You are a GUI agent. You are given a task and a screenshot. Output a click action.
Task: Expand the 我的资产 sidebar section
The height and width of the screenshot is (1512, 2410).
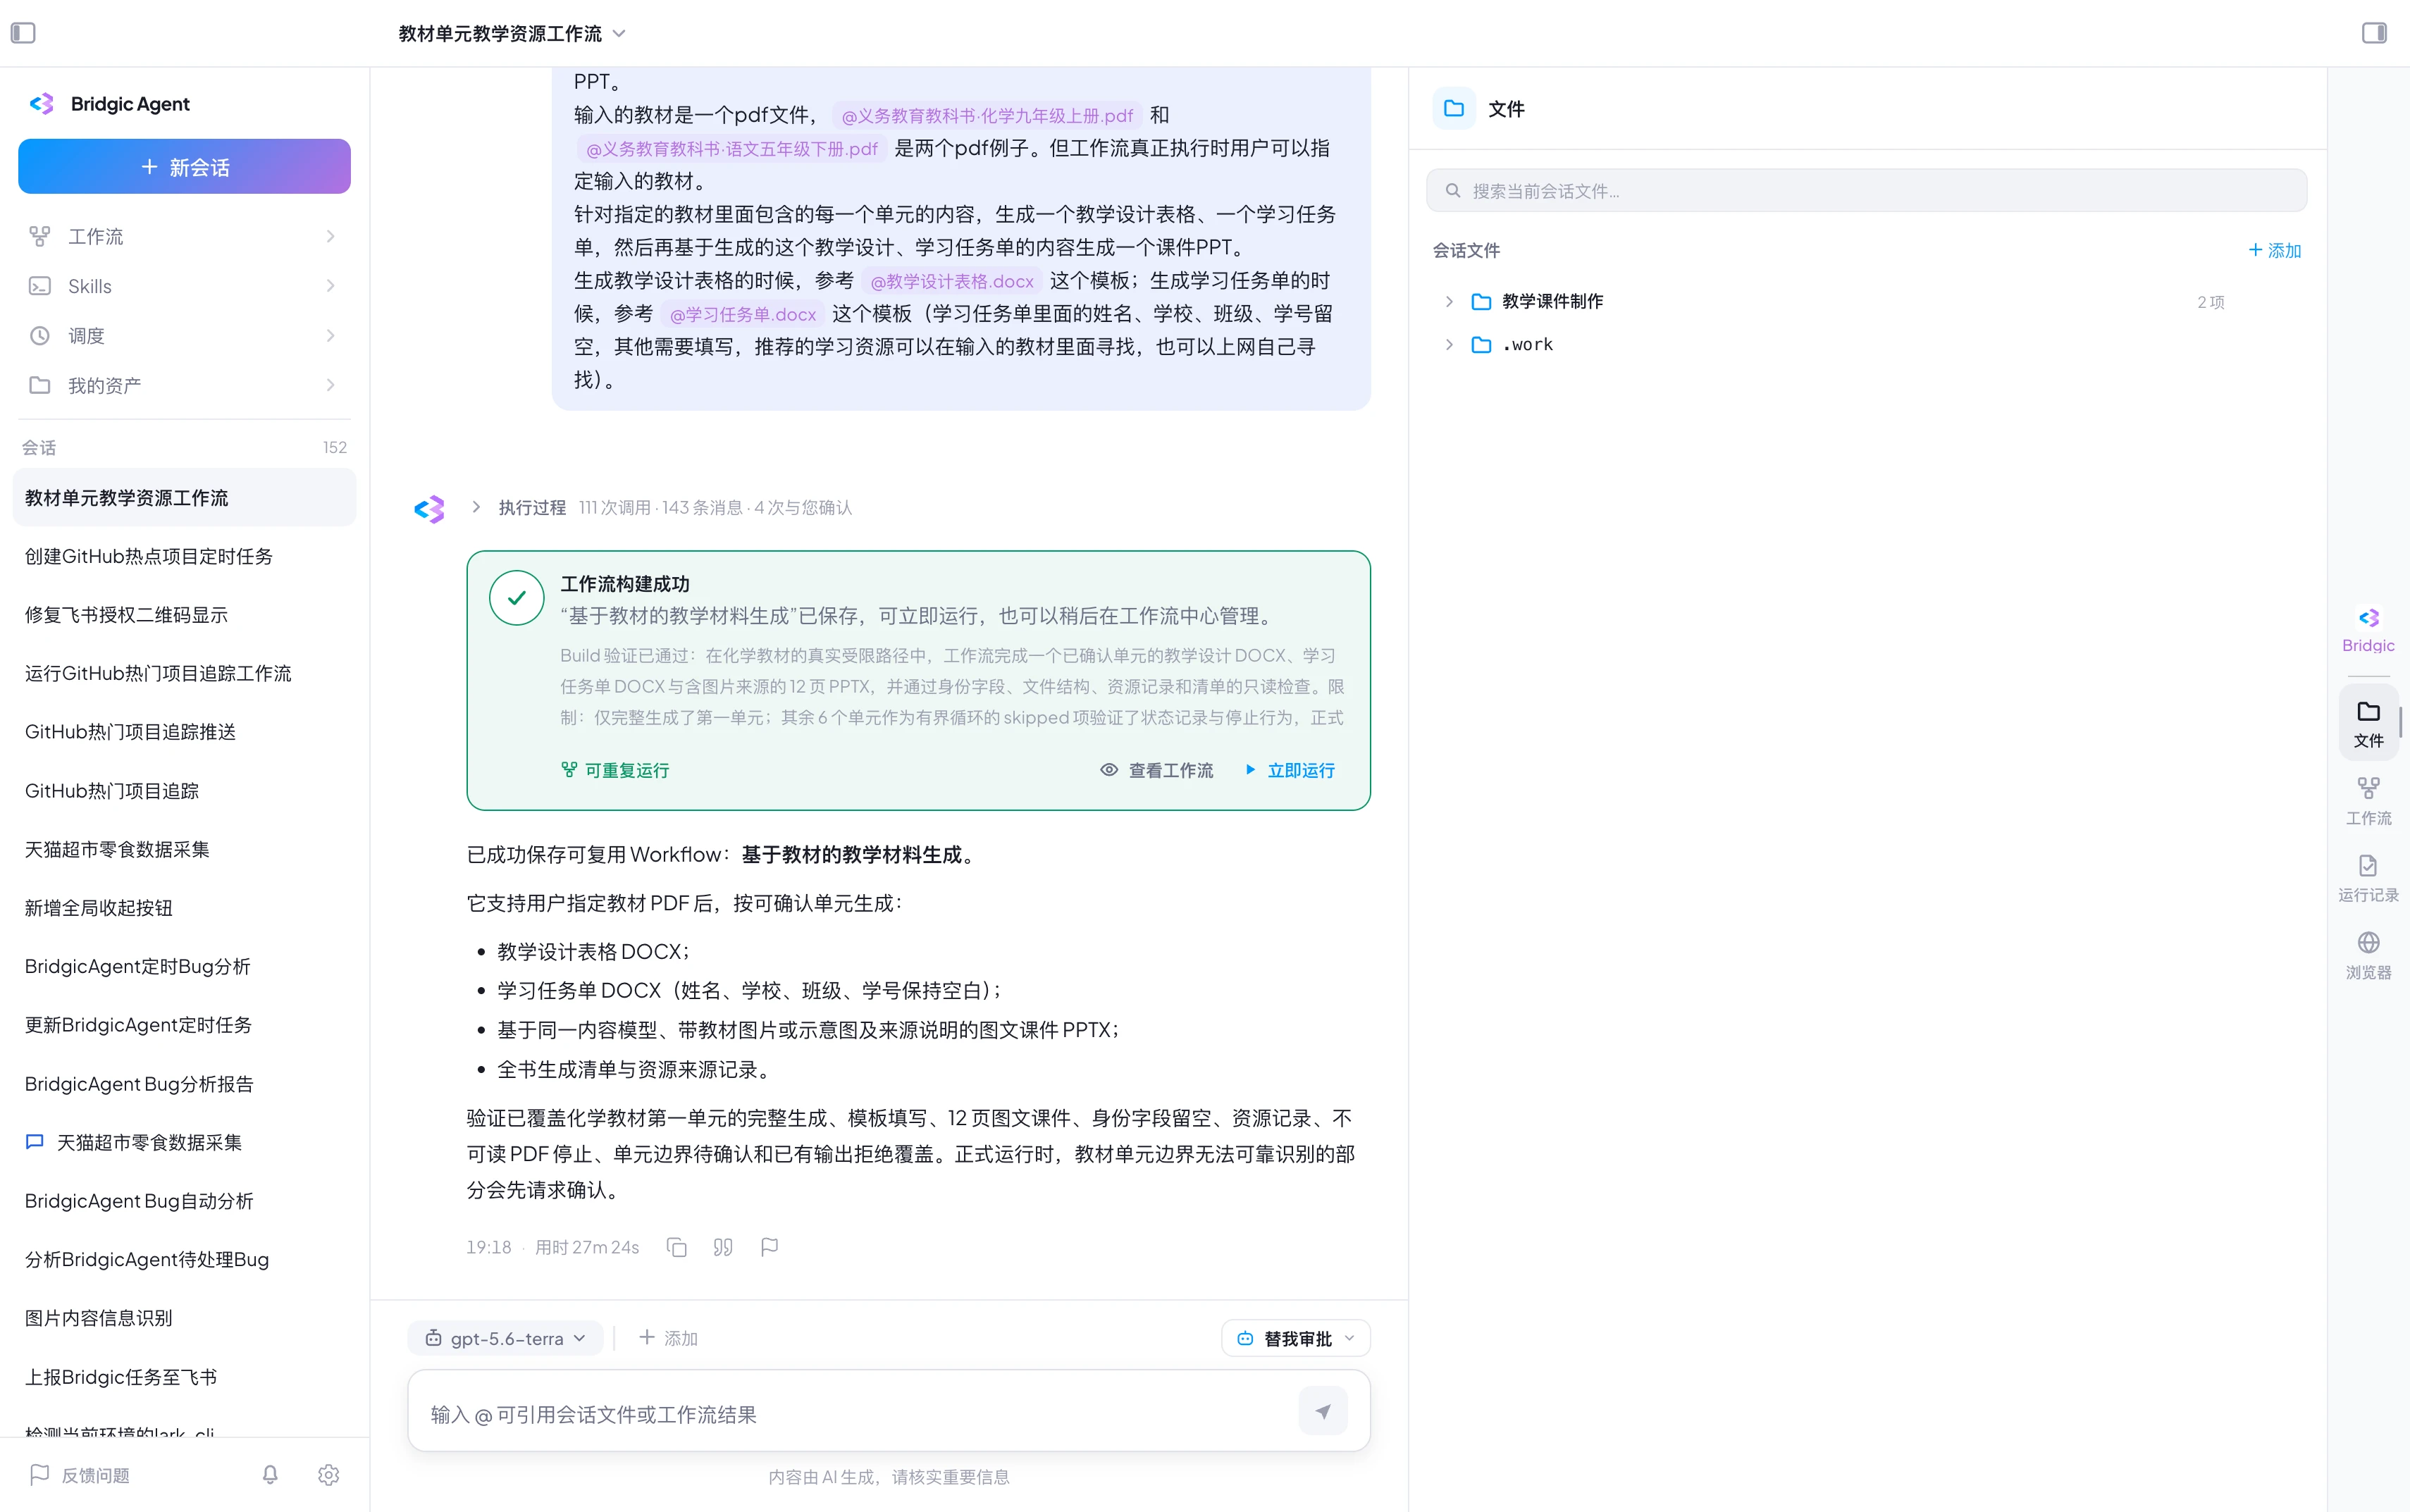184,385
